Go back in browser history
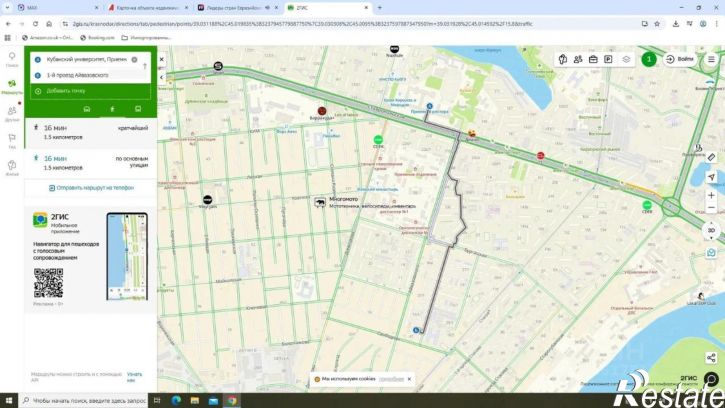Viewport: 725px width, 408px height. pos(8,24)
